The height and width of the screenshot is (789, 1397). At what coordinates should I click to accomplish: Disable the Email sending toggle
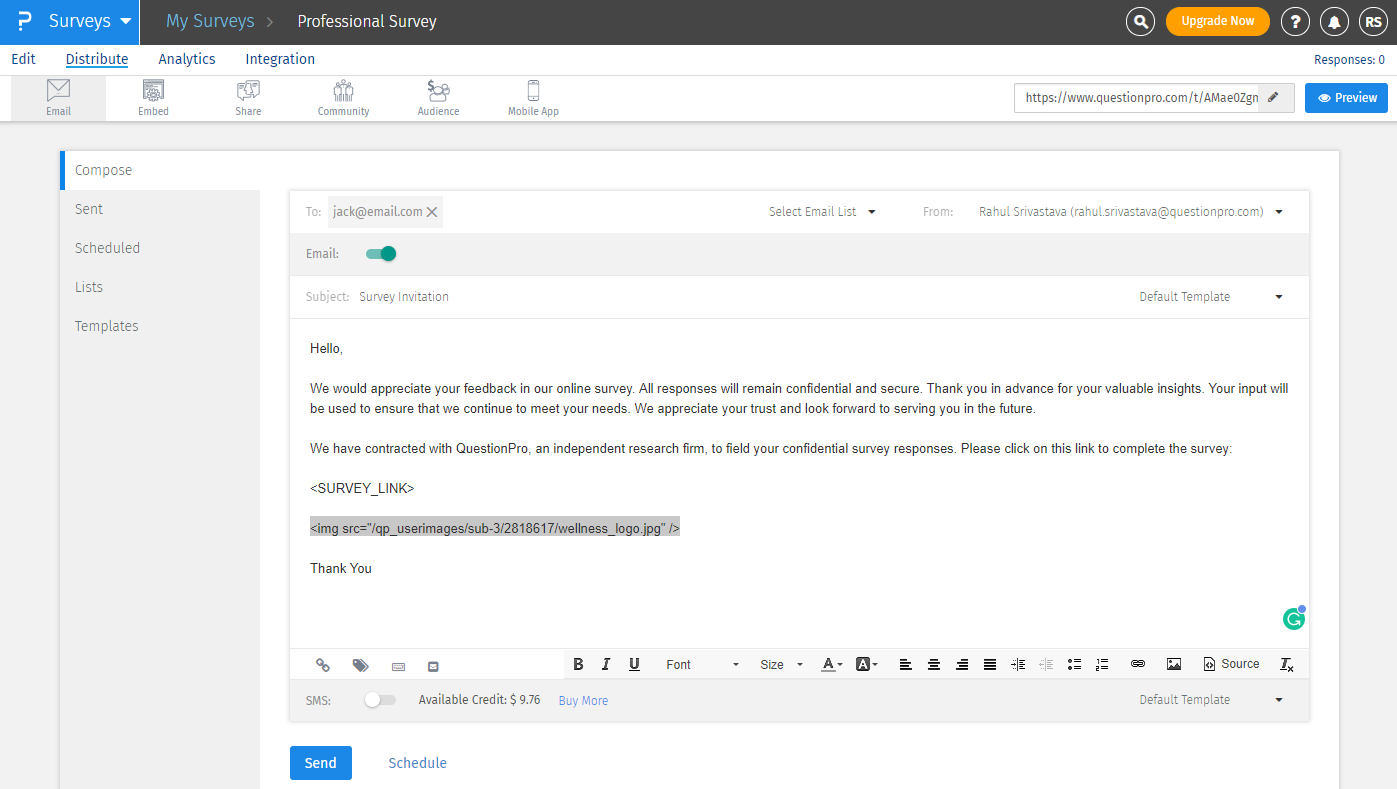380,253
